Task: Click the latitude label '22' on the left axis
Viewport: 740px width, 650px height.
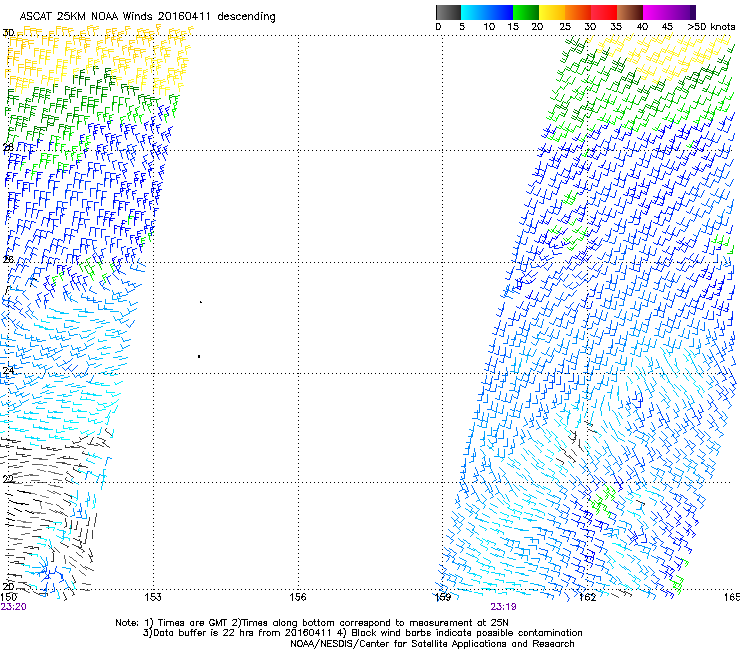Action: (x=8, y=479)
